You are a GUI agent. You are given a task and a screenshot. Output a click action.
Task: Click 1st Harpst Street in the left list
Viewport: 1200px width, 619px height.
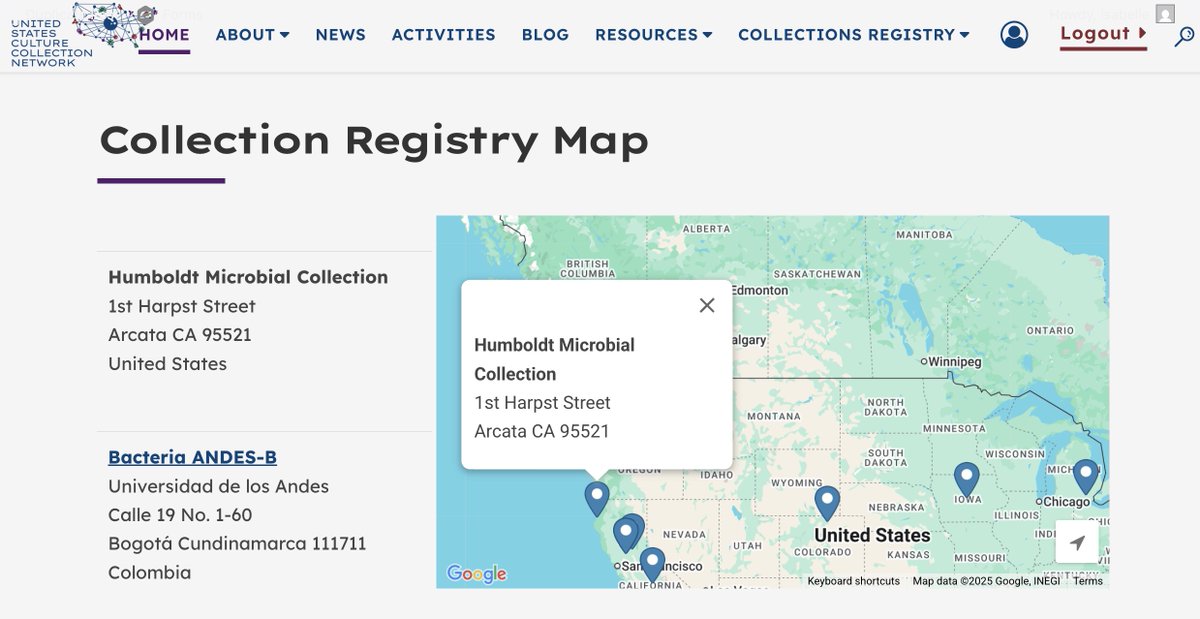click(182, 306)
